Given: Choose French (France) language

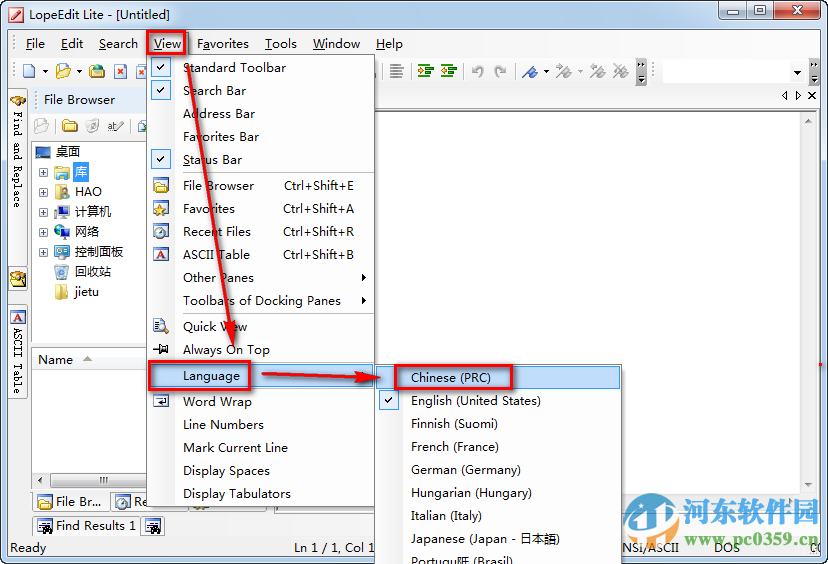Looking at the screenshot, I should coord(499,447).
